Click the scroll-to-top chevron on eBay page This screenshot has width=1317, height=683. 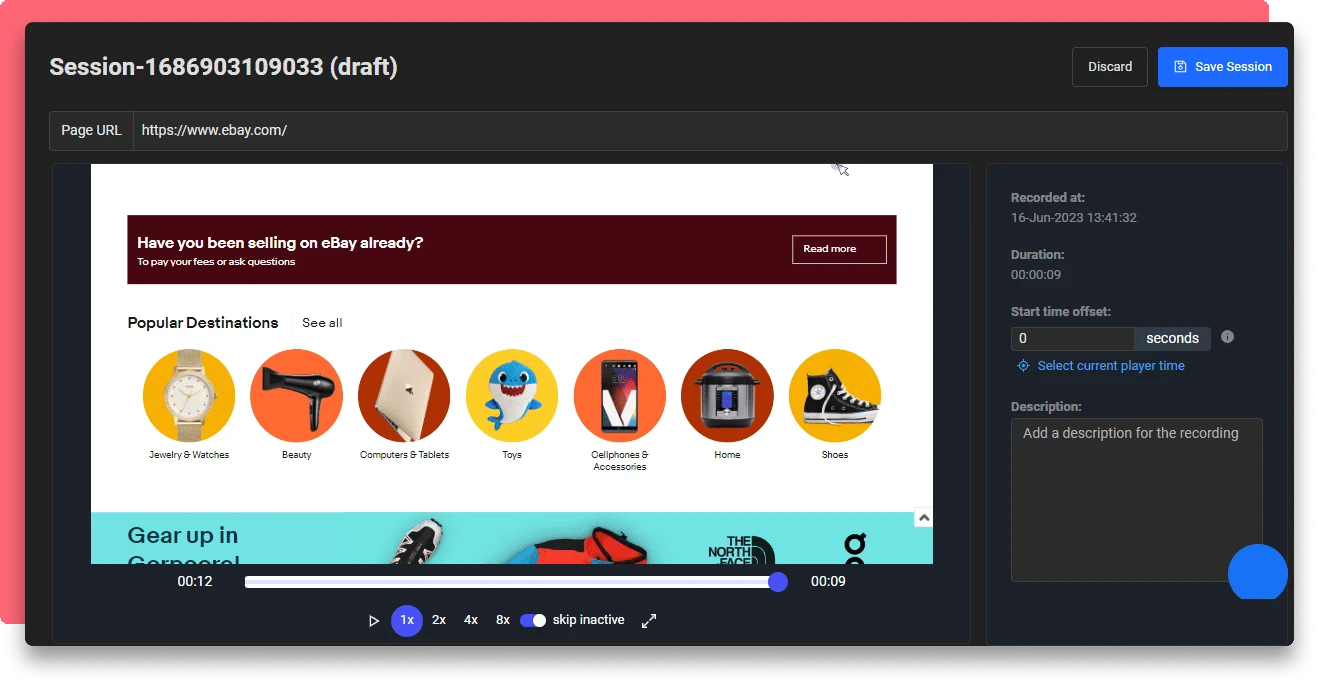click(x=924, y=518)
